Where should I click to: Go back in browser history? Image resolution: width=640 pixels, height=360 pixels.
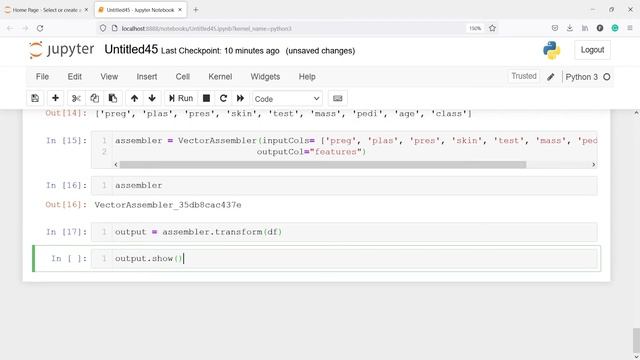[10, 28]
